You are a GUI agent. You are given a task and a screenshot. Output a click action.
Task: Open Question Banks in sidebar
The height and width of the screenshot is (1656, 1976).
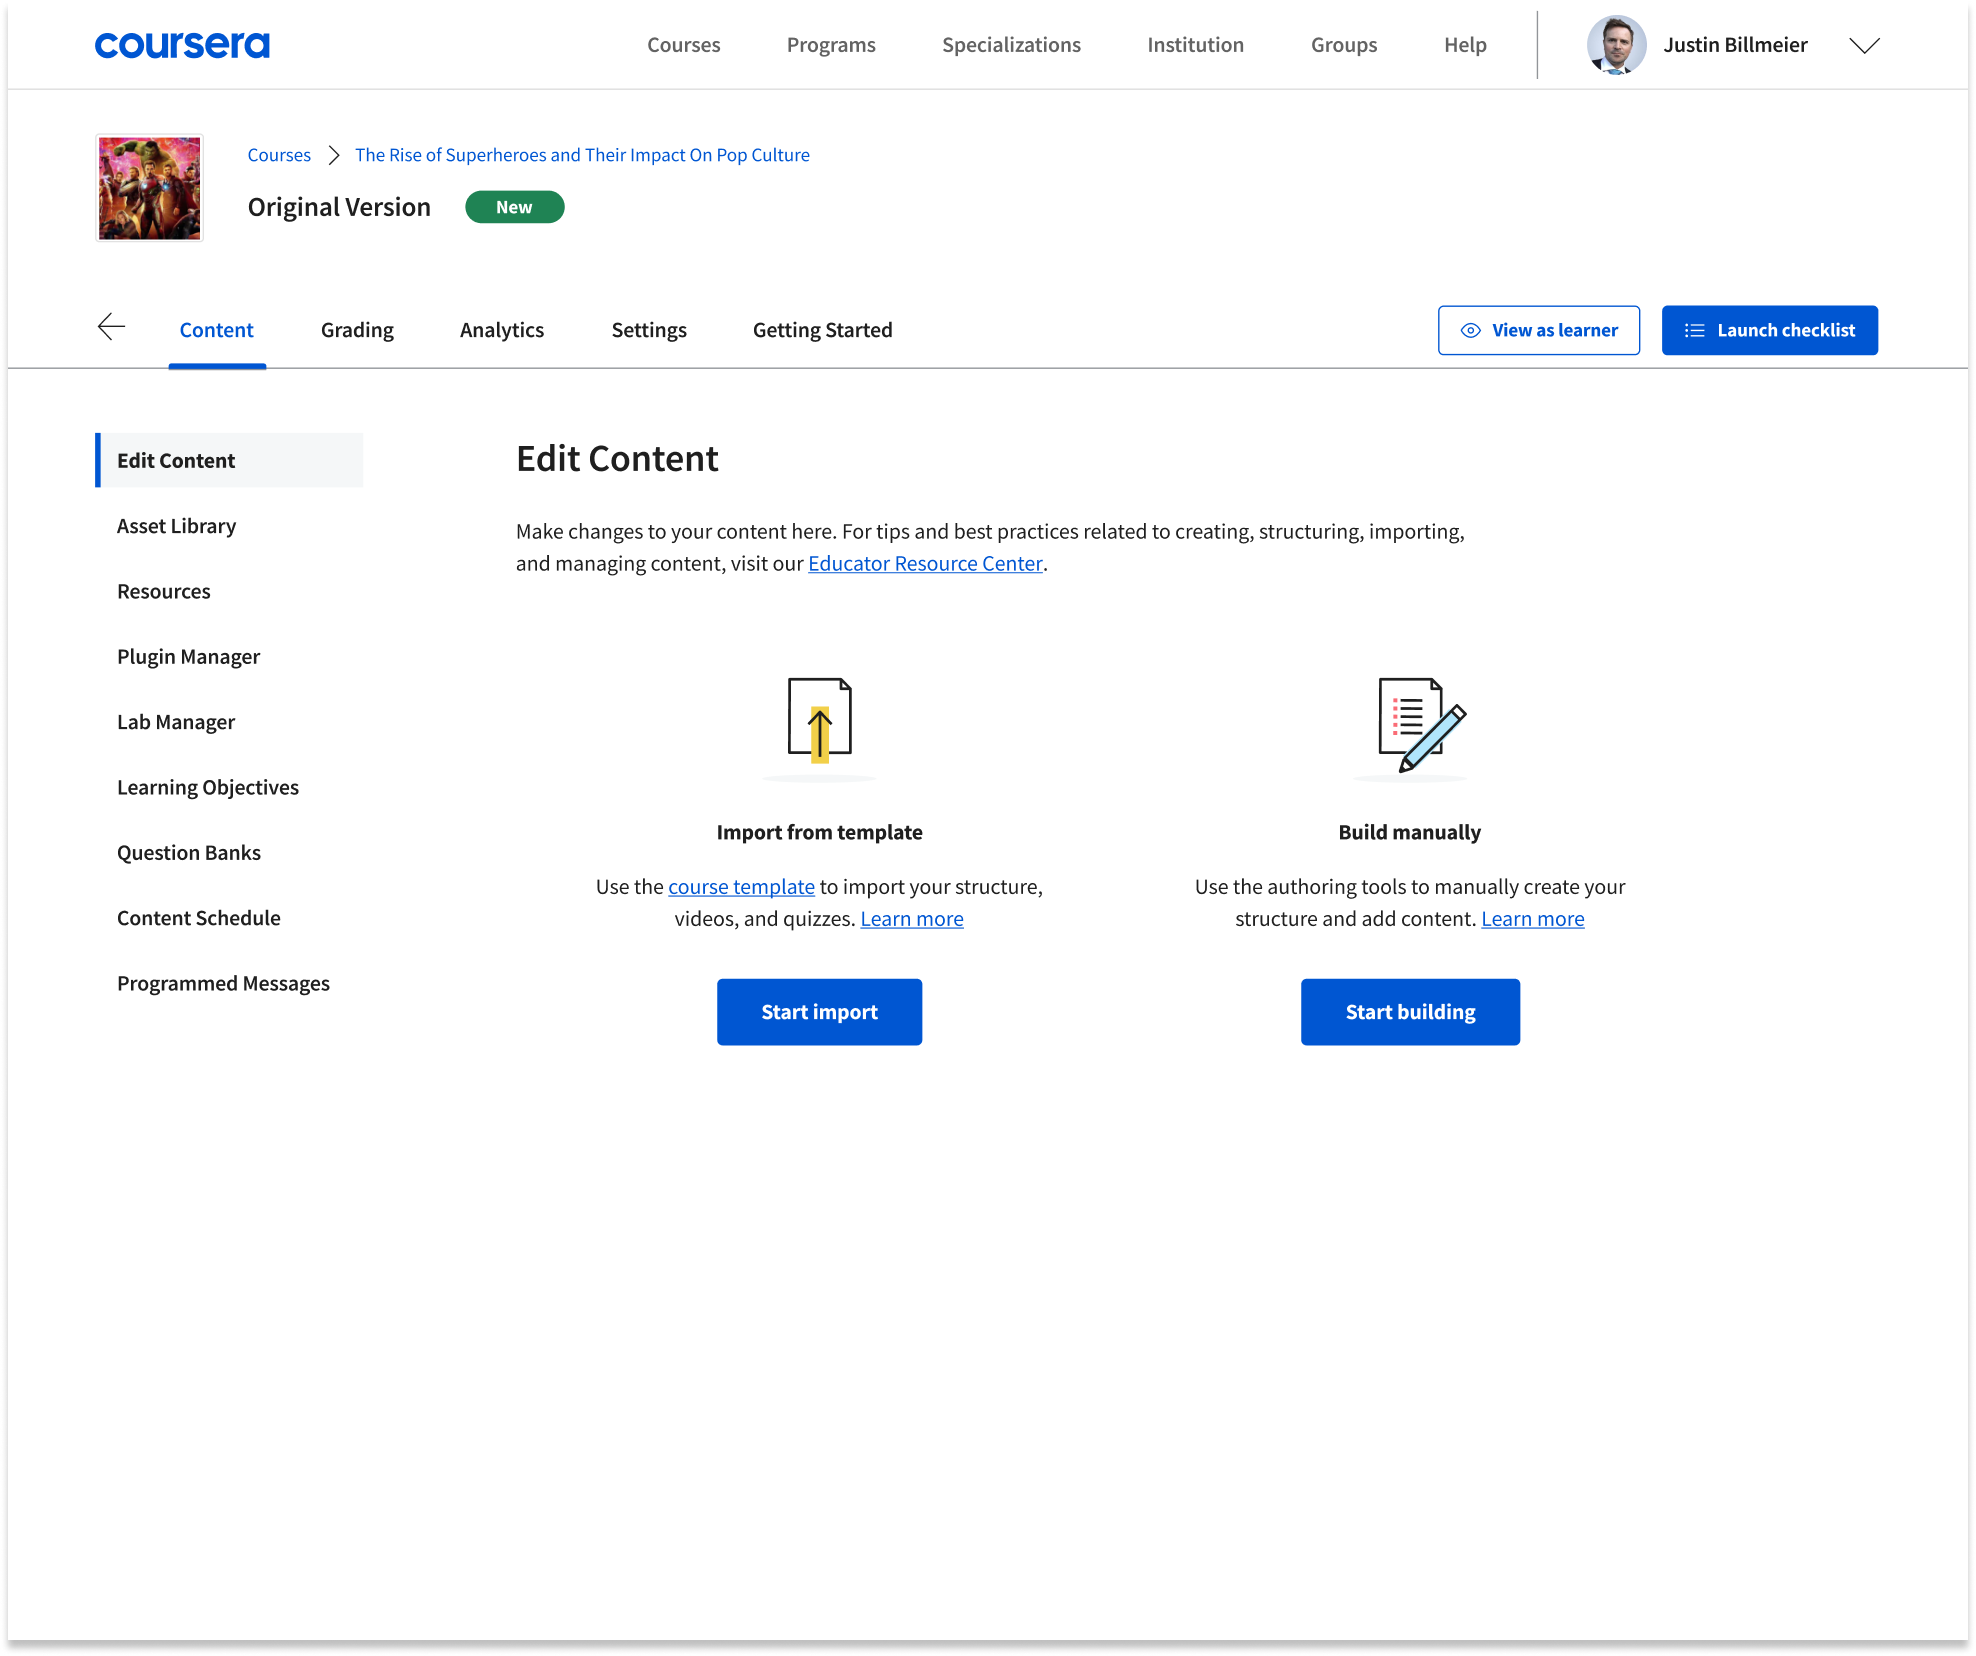point(189,853)
